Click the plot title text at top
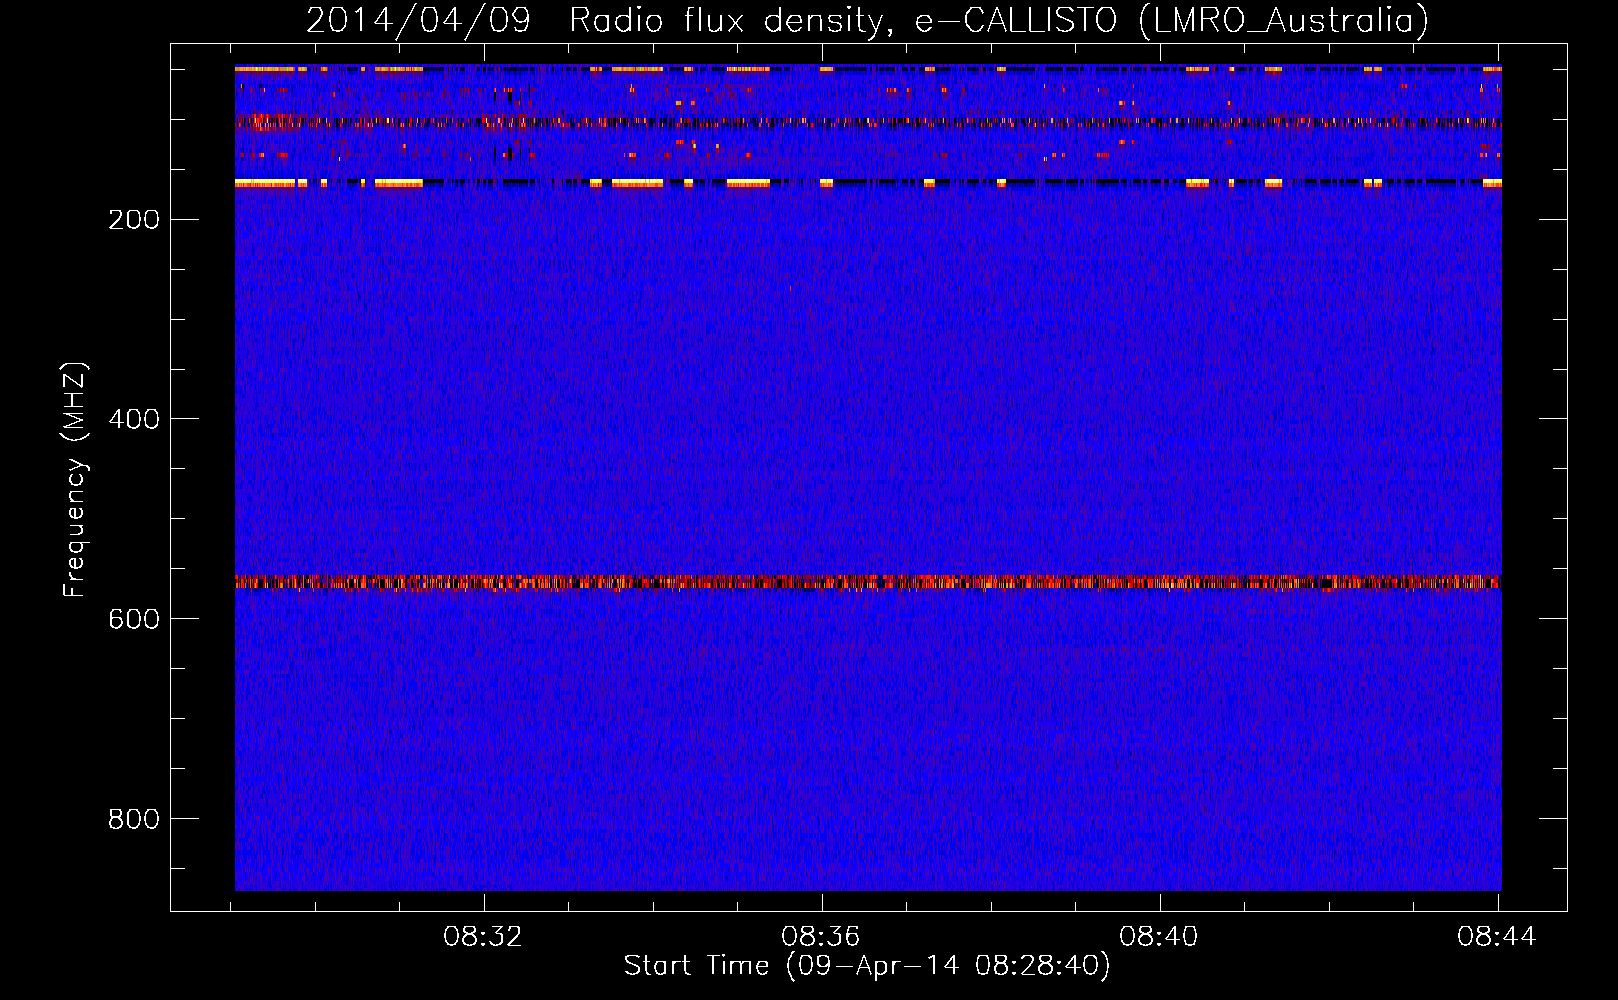Screen dimensions: 1618x1000 (x=867, y=21)
